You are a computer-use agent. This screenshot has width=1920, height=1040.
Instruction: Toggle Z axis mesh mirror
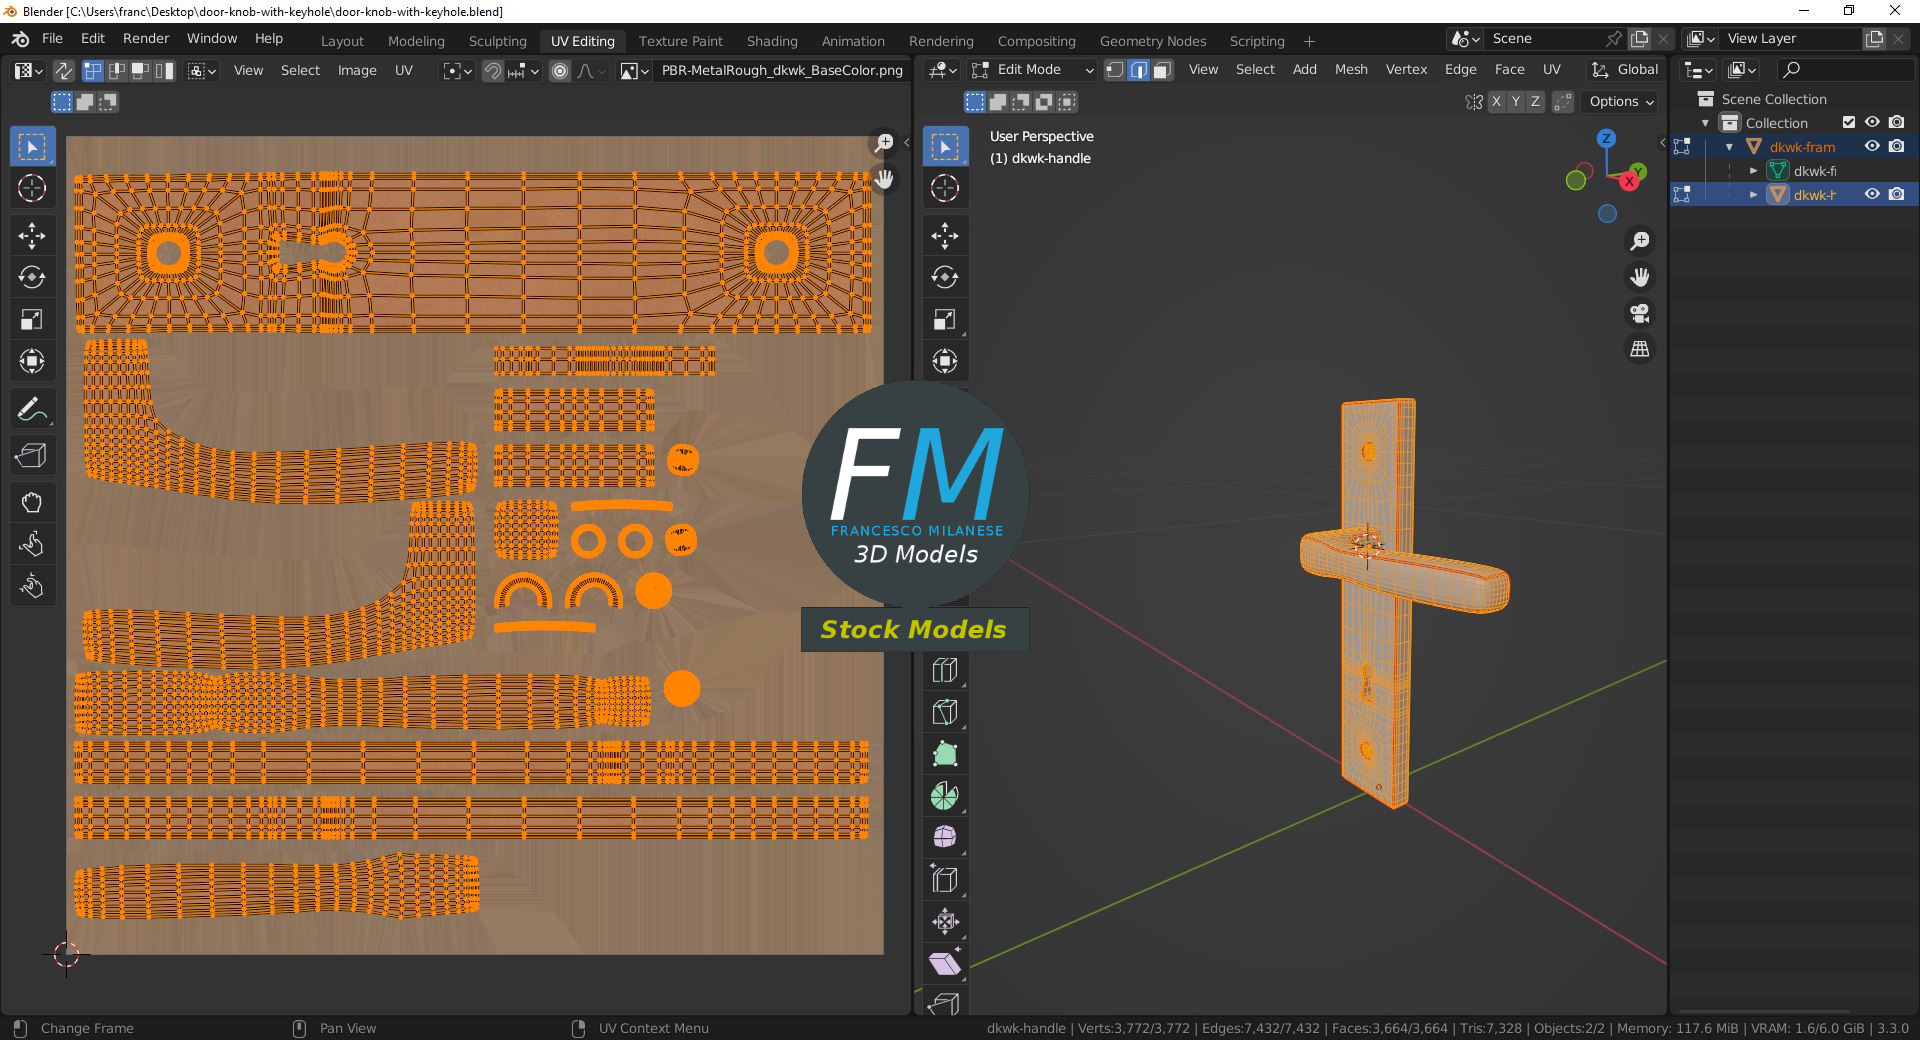[1535, 102]
